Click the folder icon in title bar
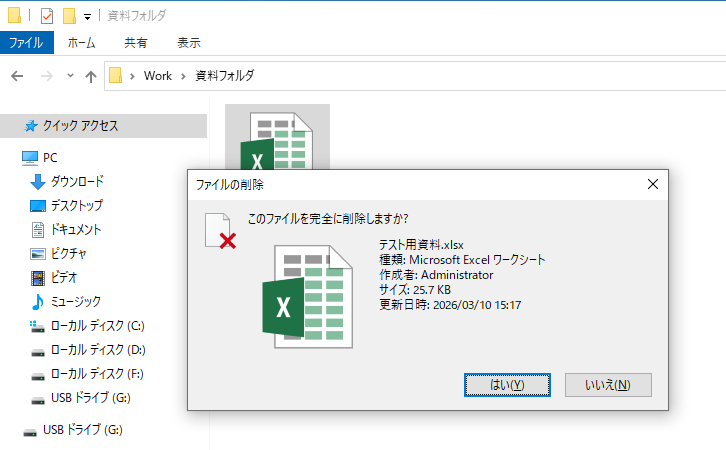Image resolution: width=726 pixels, height=450 pixels. [x=14, y=15]
